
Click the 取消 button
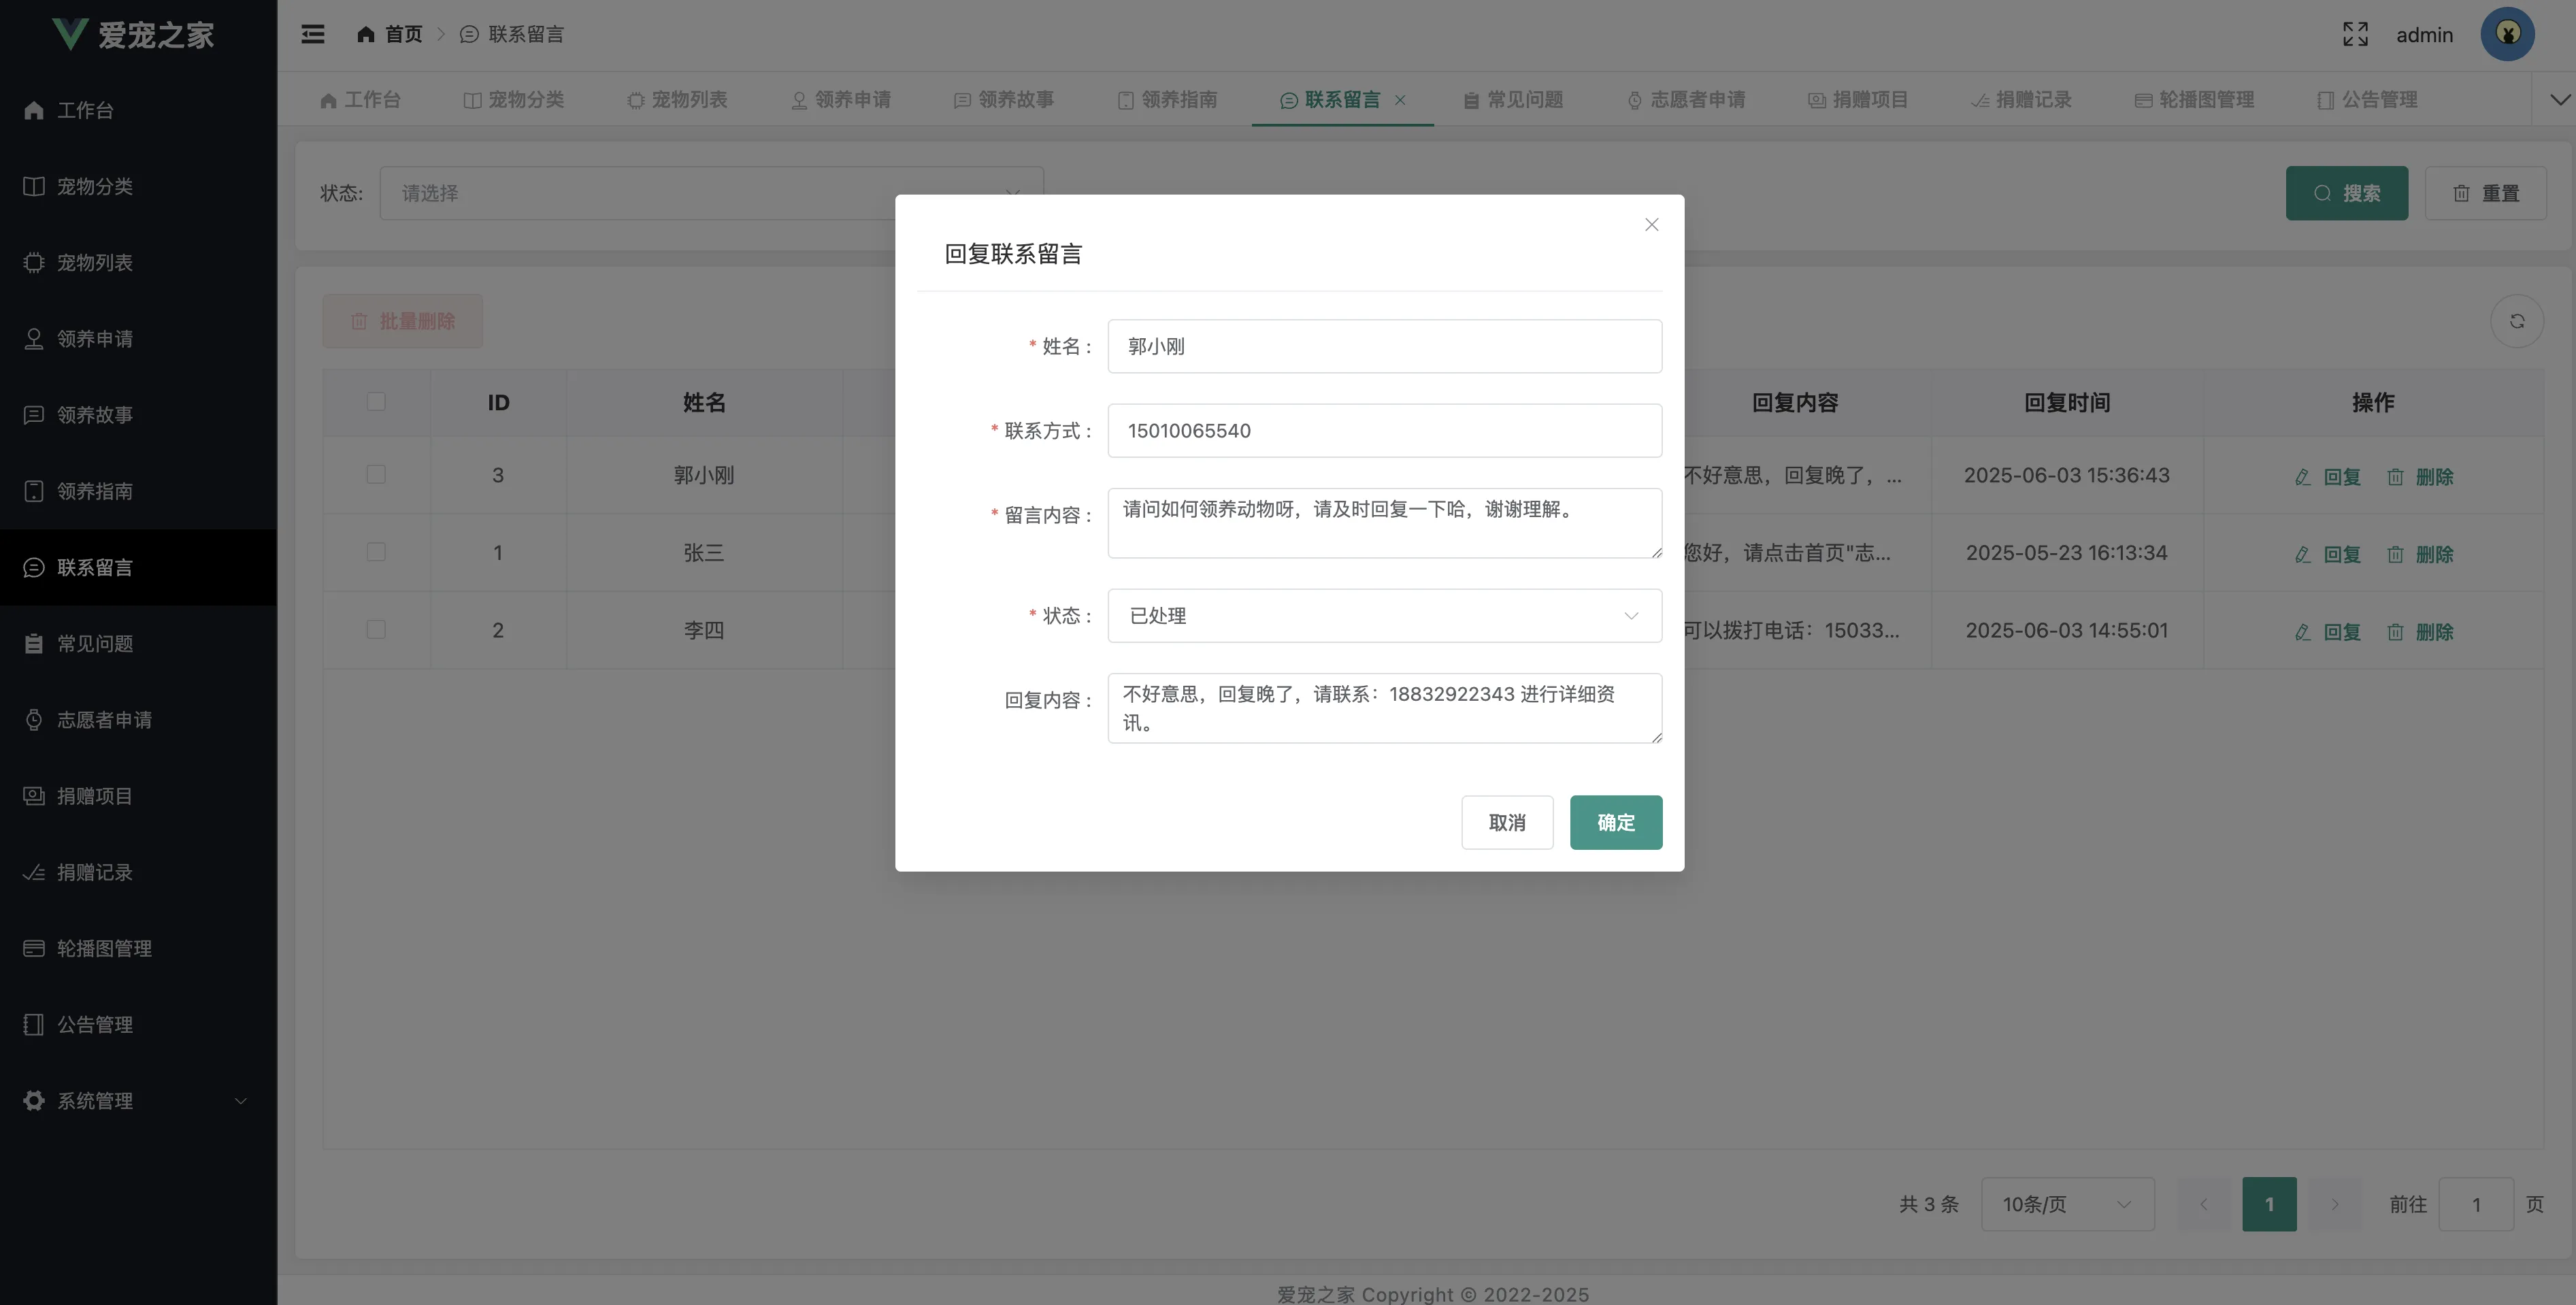coord(1506,823)
